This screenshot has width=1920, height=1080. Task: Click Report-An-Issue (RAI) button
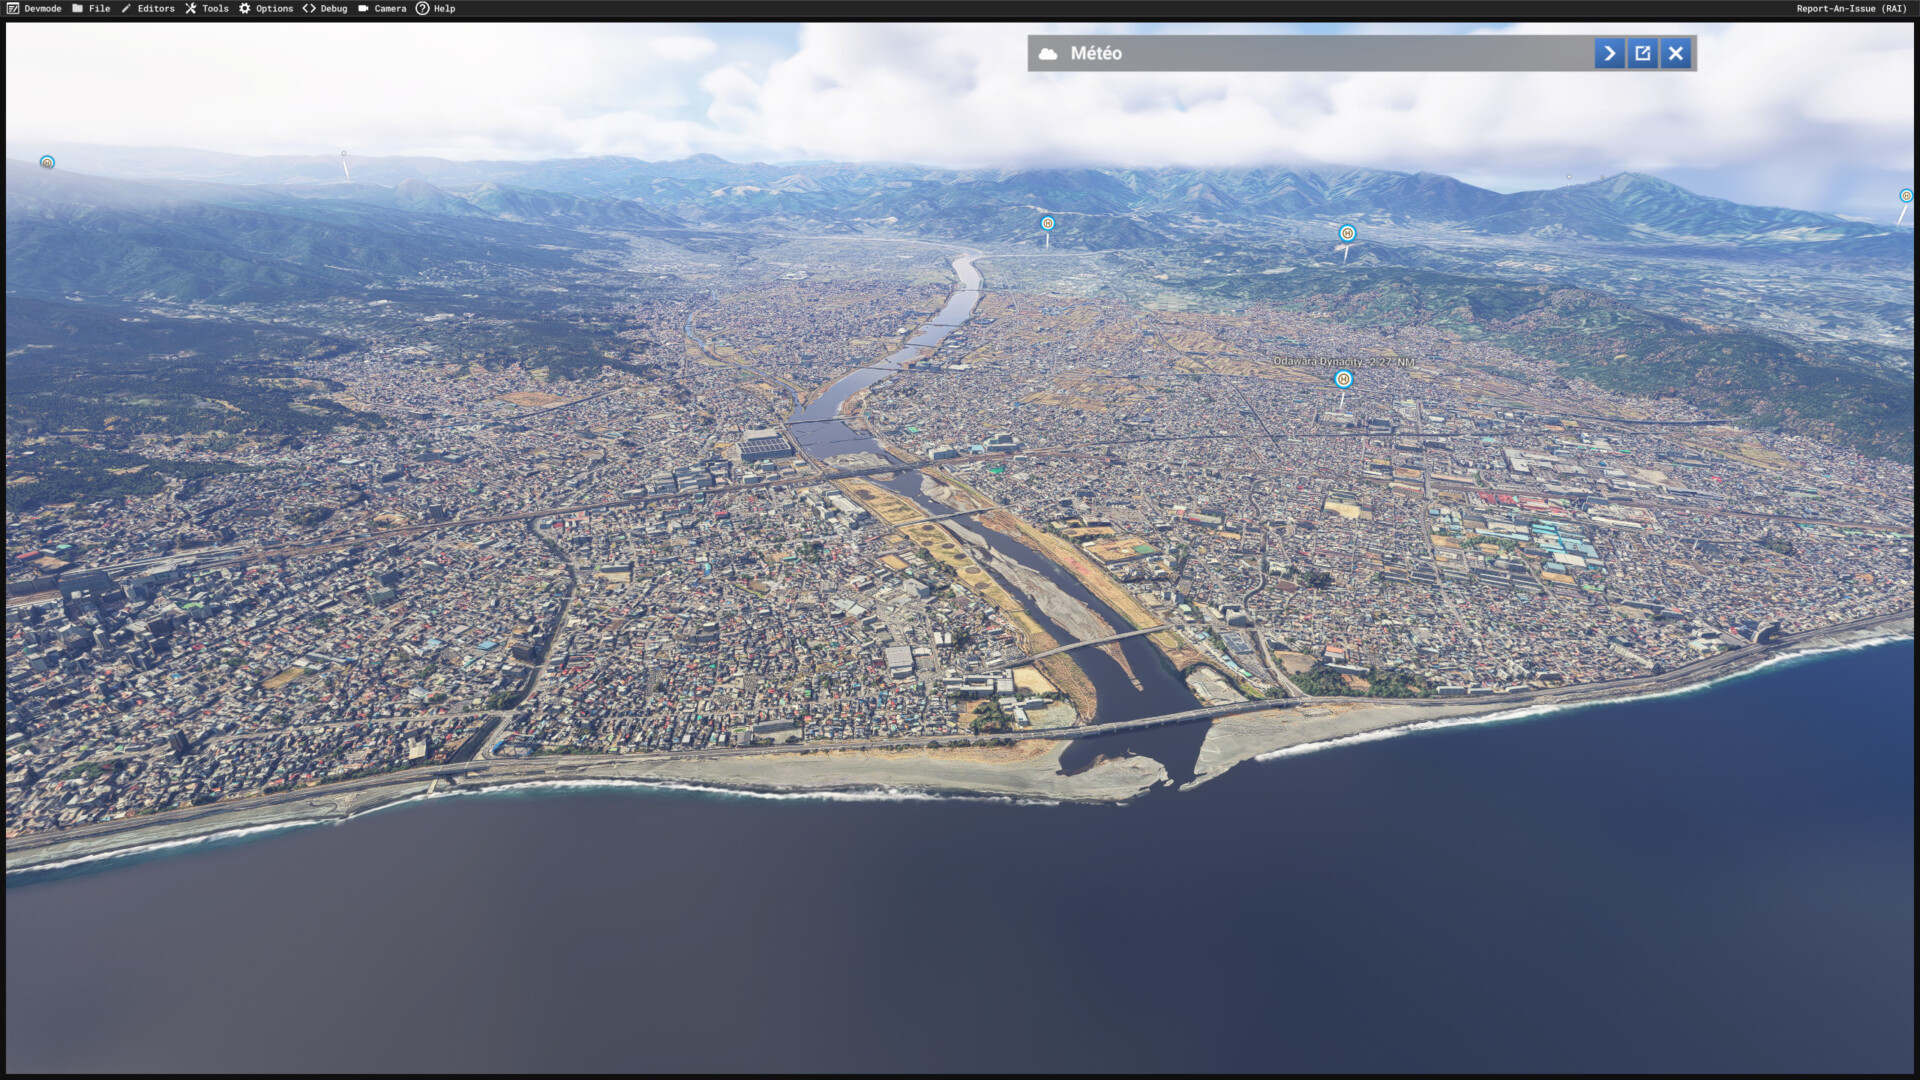pyautogui.click(x=1851, y=8)
